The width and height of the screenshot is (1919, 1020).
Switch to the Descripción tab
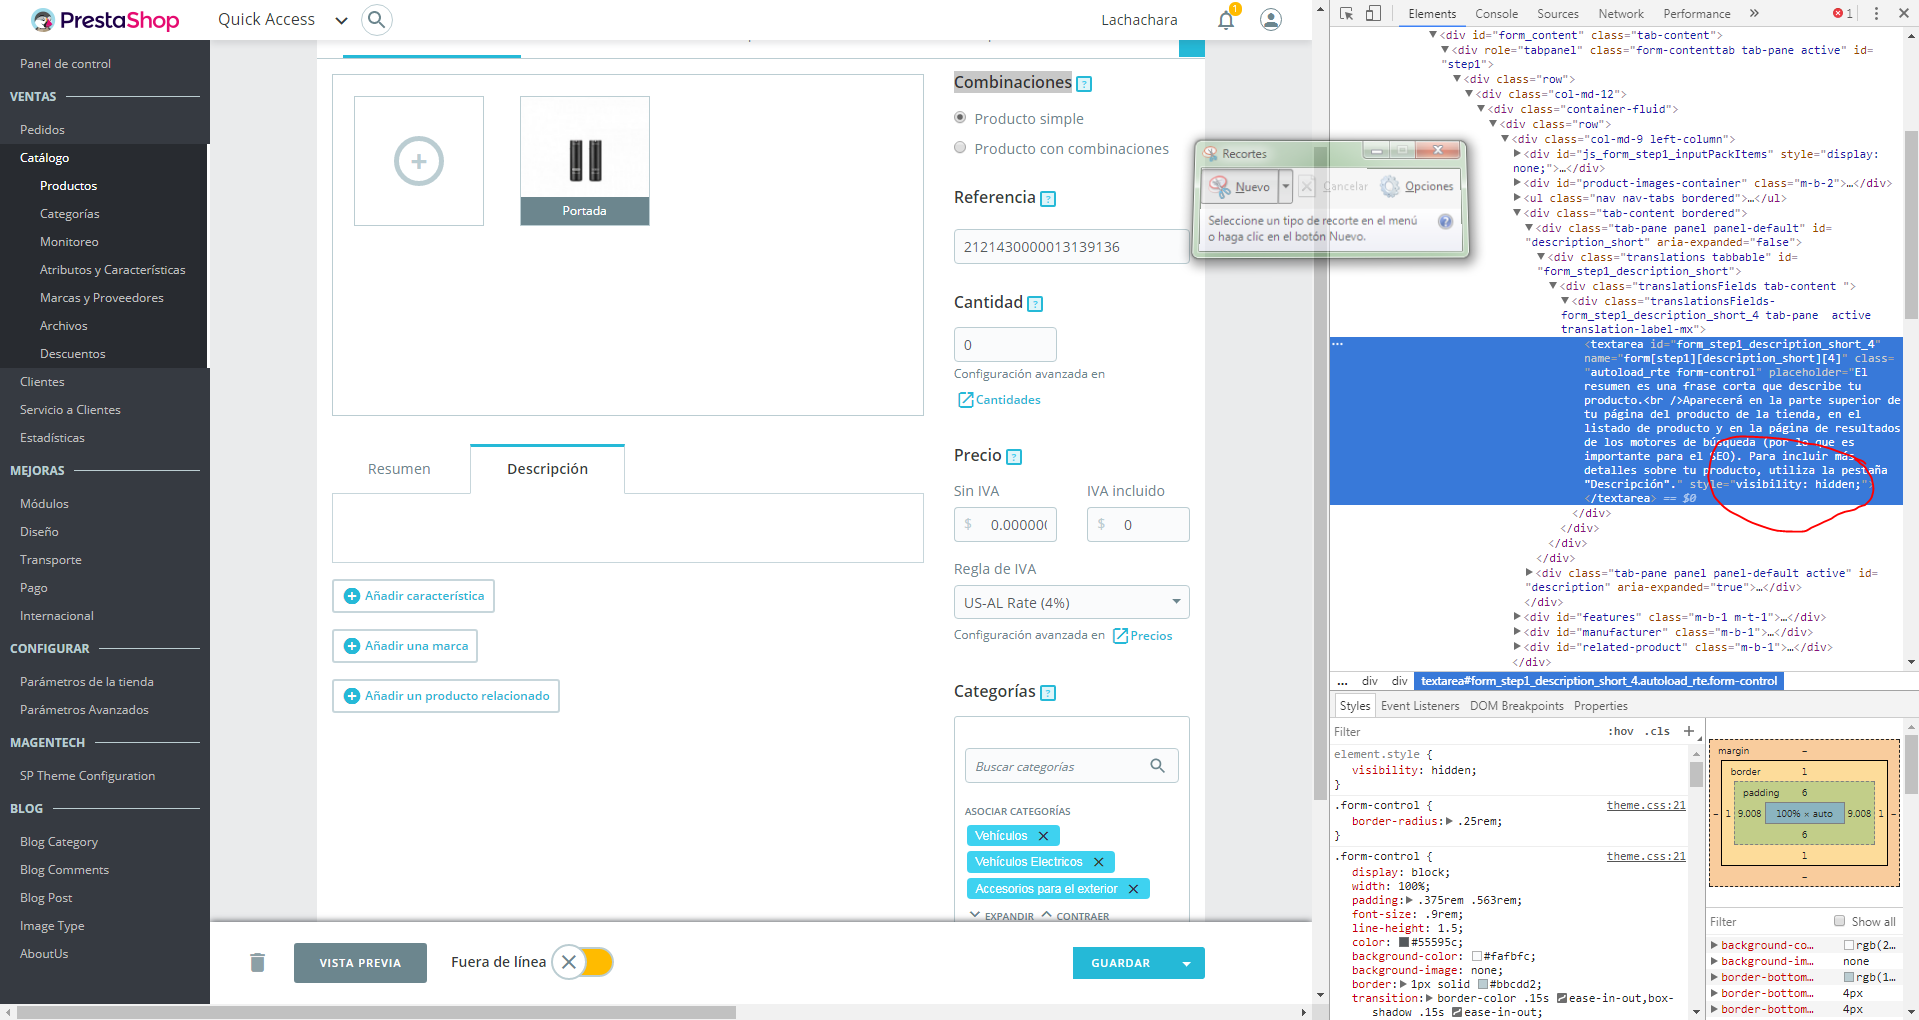pos(547,469)
